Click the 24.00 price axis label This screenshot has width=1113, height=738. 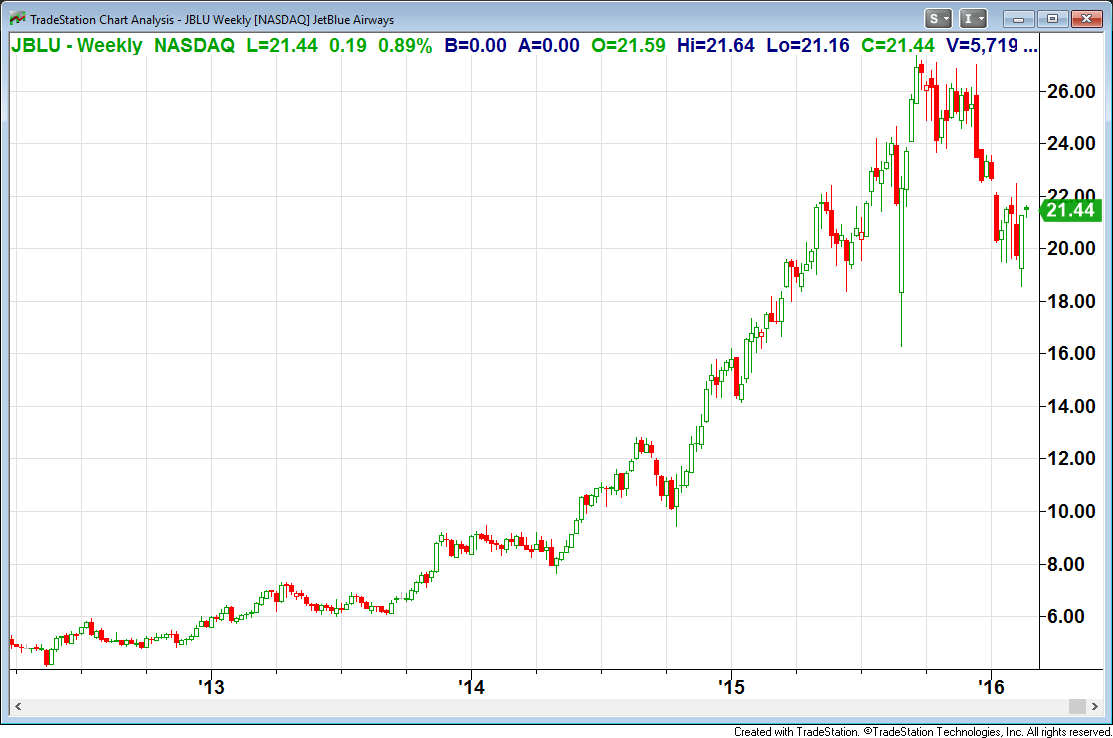point(1071,143)
